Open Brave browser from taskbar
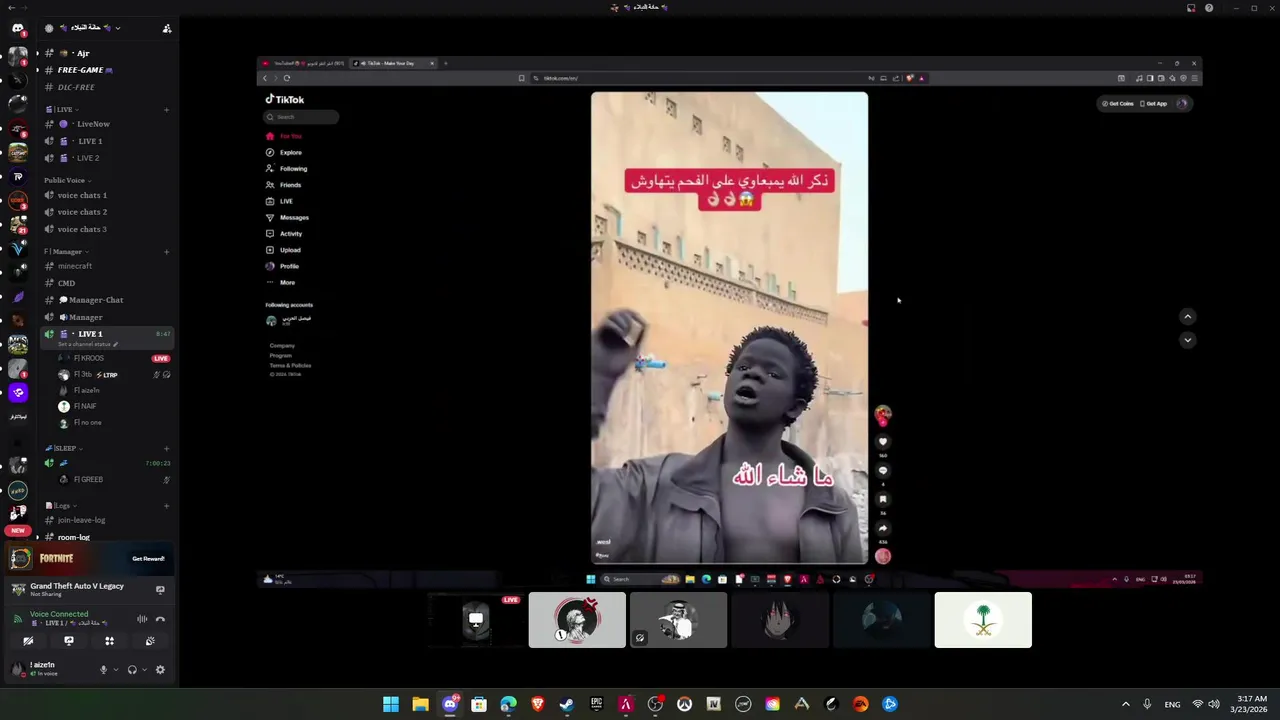 tap(538, 704)
